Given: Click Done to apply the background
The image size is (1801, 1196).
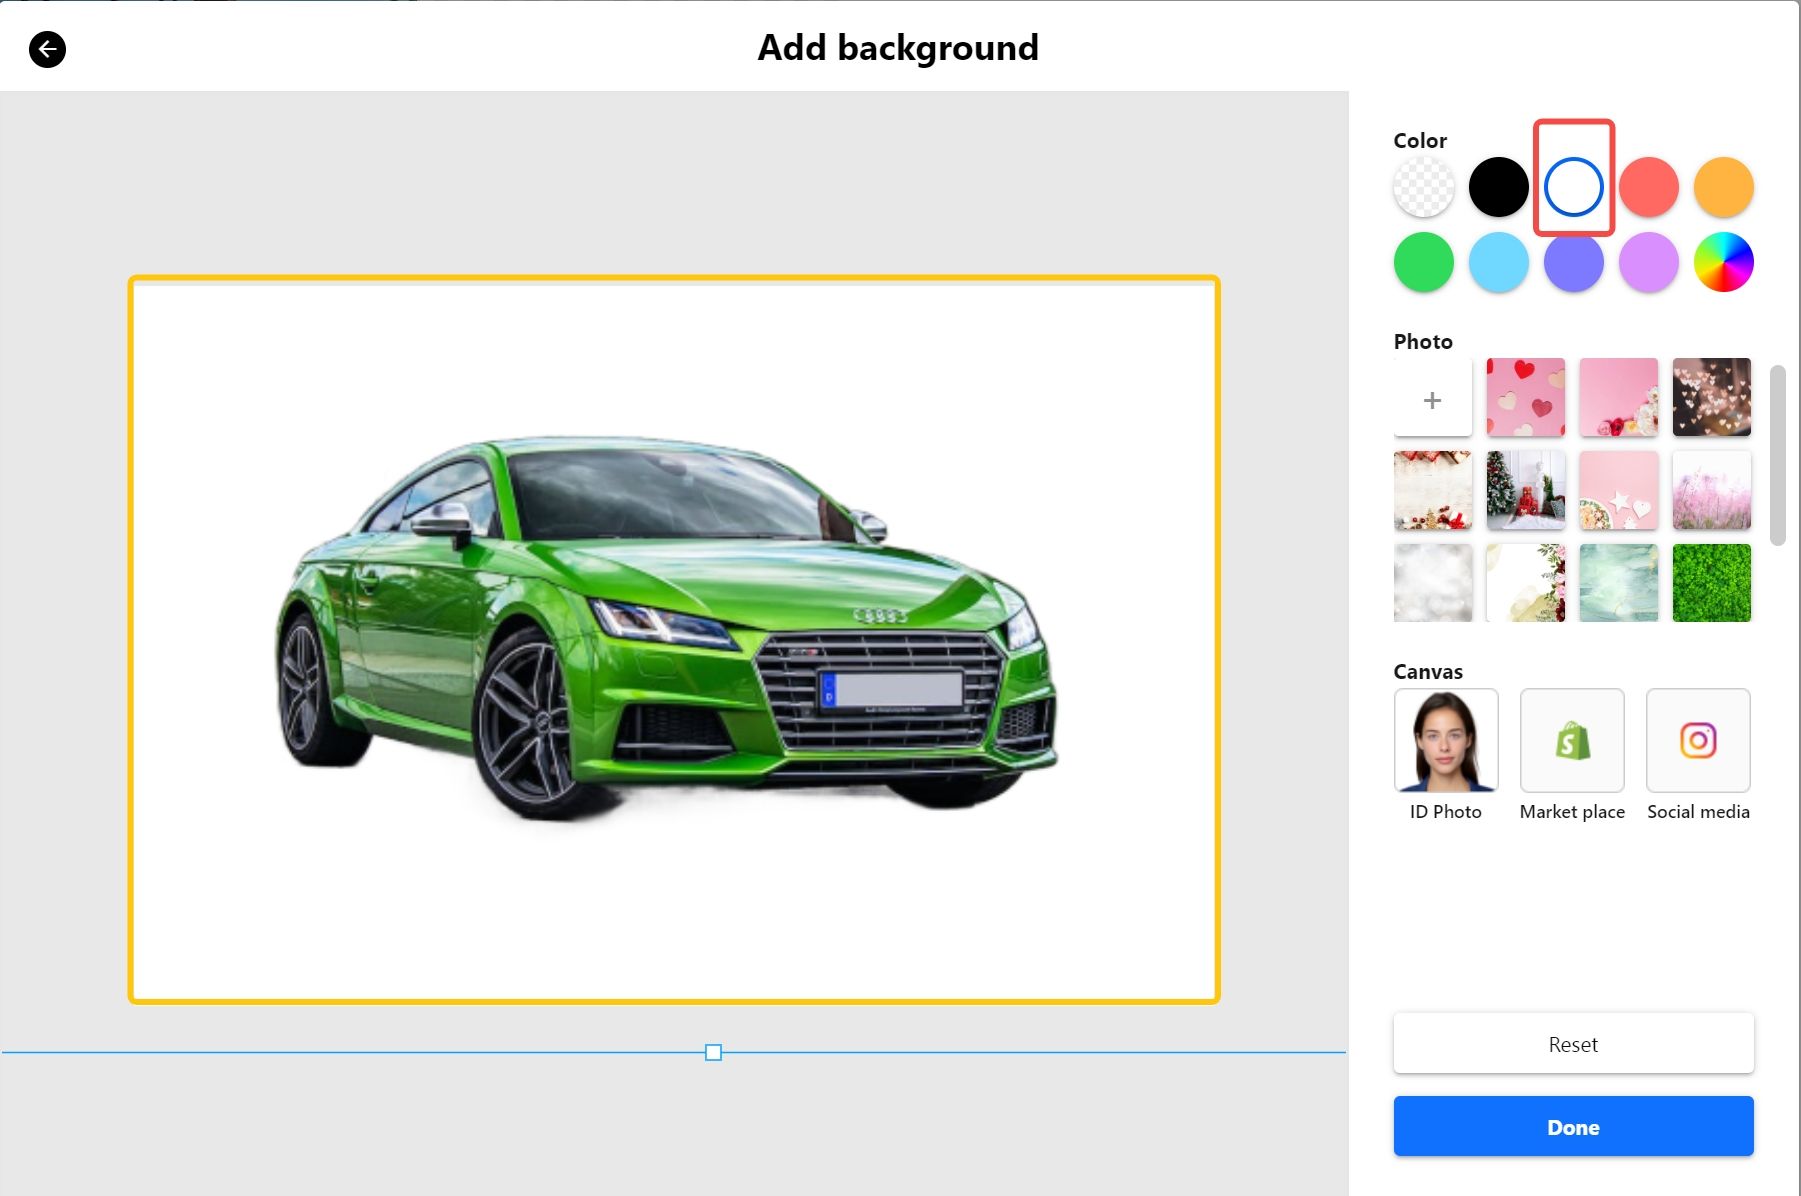Looking at the screenshot, I should point(1572,1126).
